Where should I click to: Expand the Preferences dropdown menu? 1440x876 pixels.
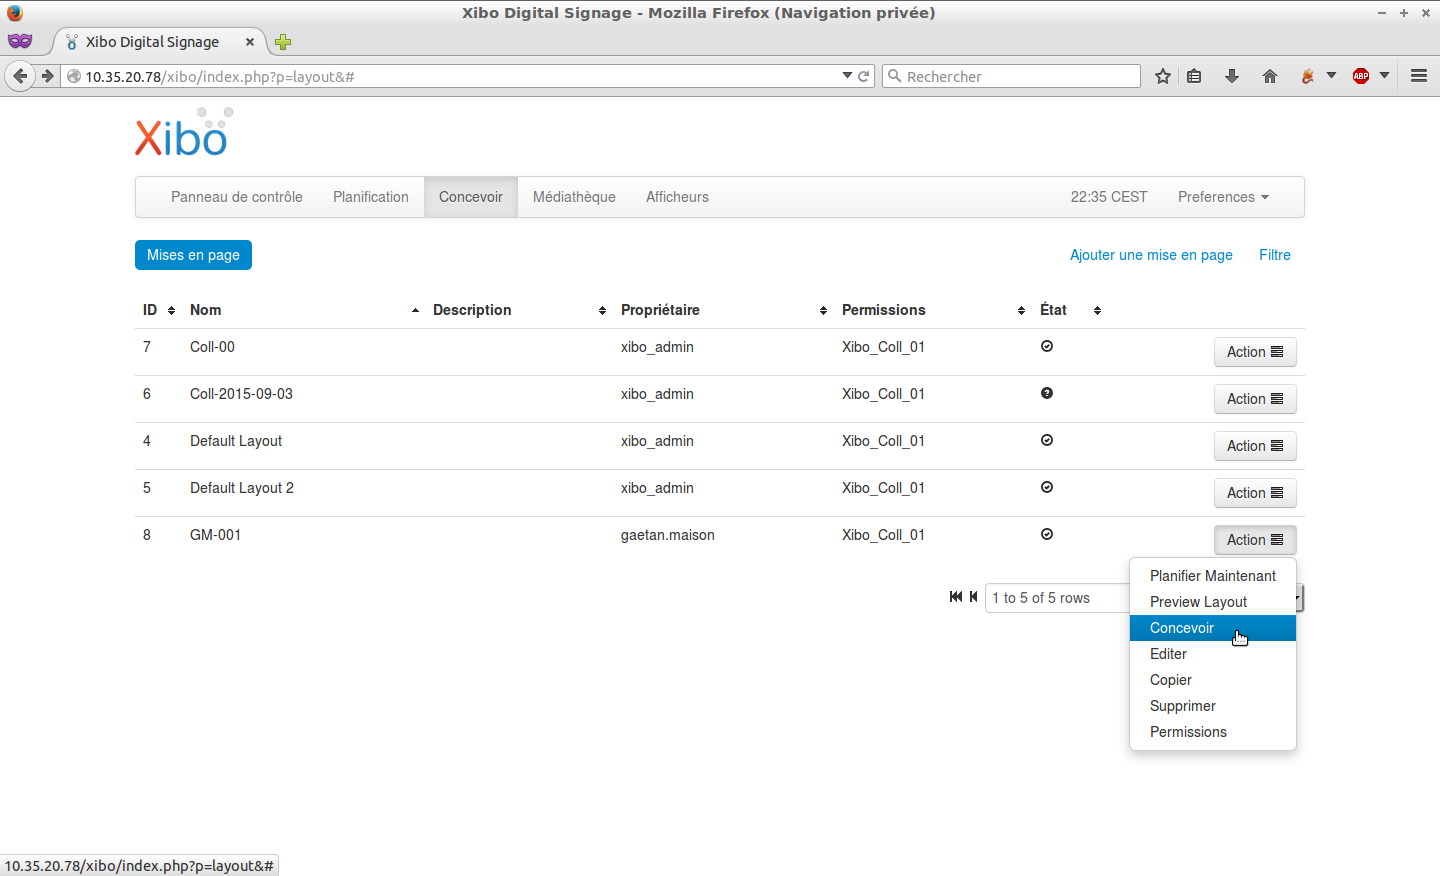tap(1223, 197)
